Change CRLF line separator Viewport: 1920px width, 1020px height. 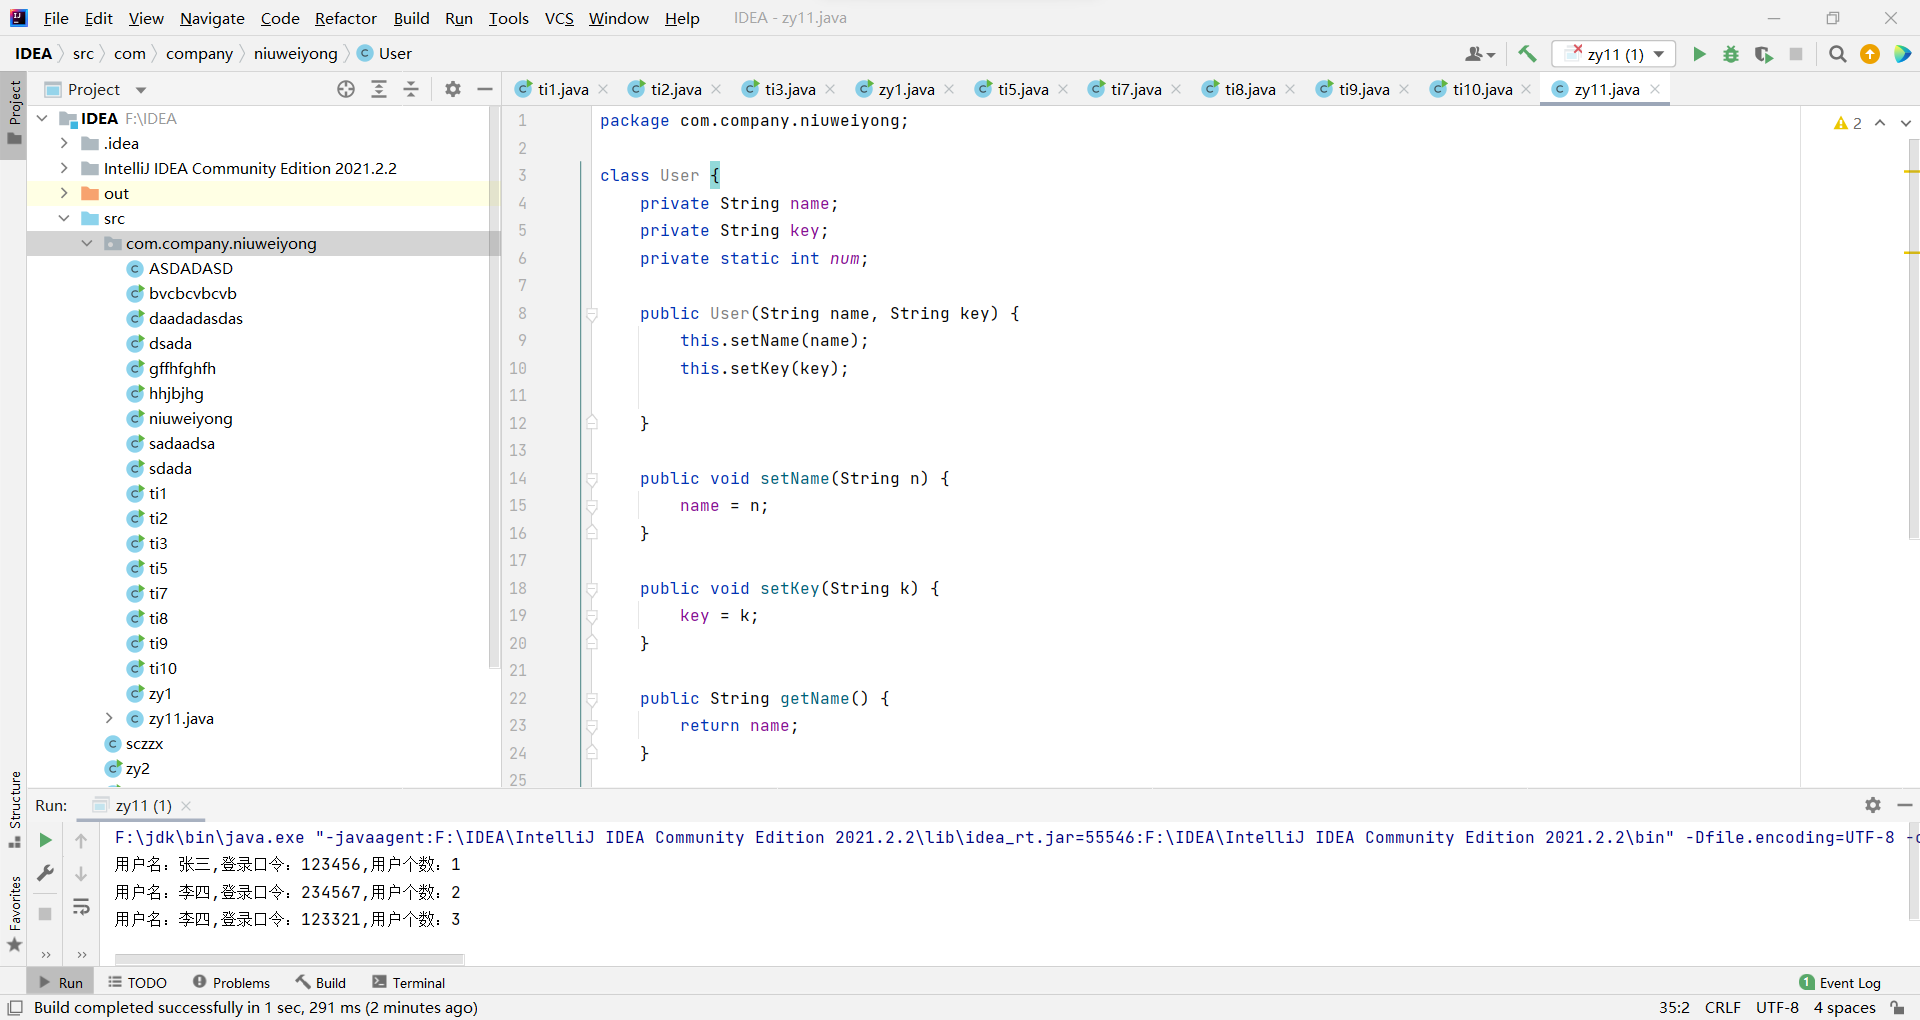pyautogui.click(x=1723, y=1008)
